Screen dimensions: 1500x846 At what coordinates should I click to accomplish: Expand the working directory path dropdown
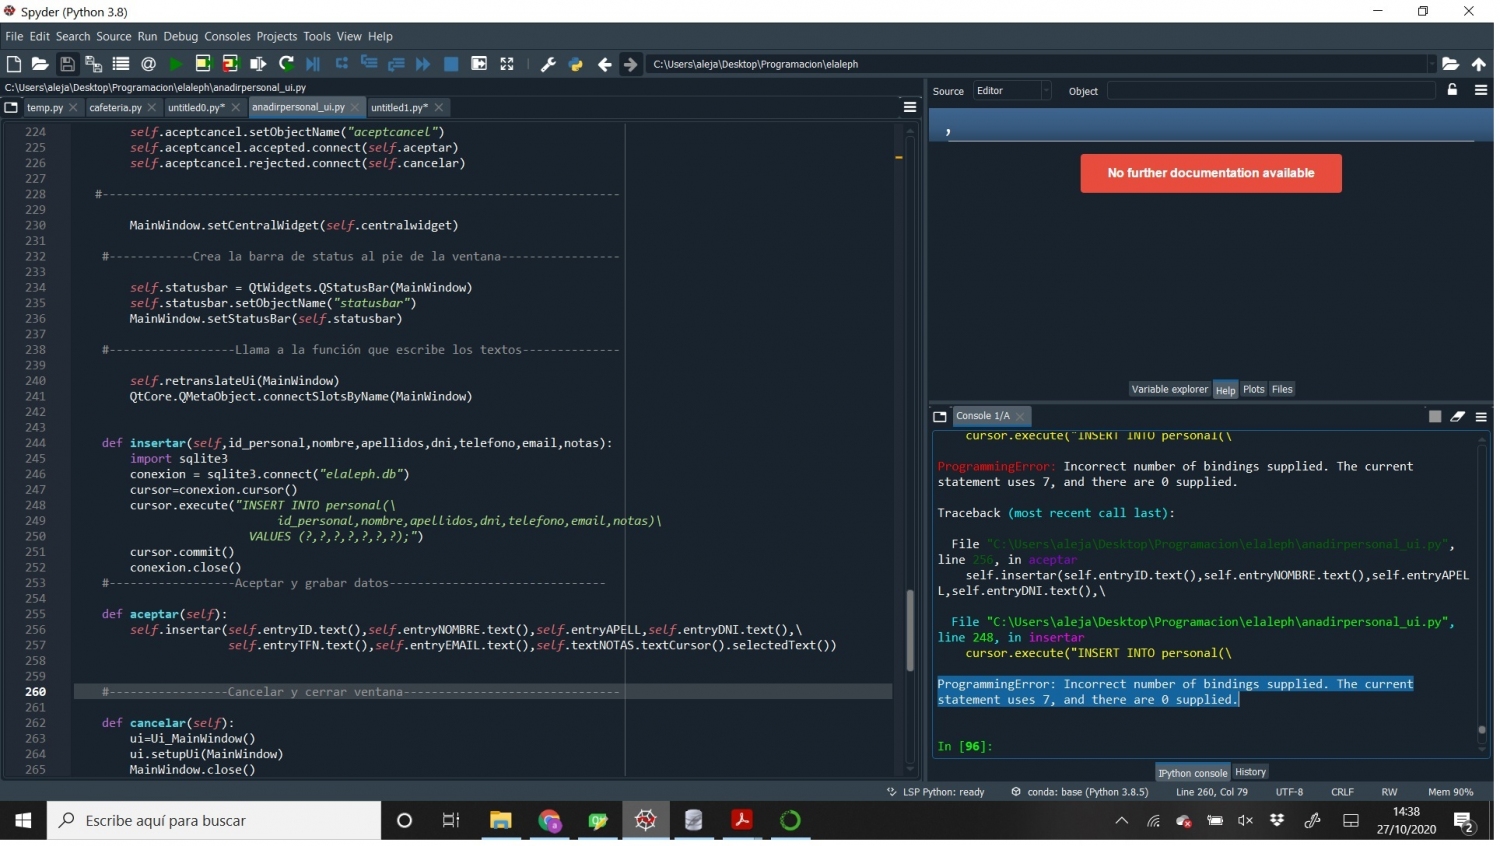tap(1431, 64)
